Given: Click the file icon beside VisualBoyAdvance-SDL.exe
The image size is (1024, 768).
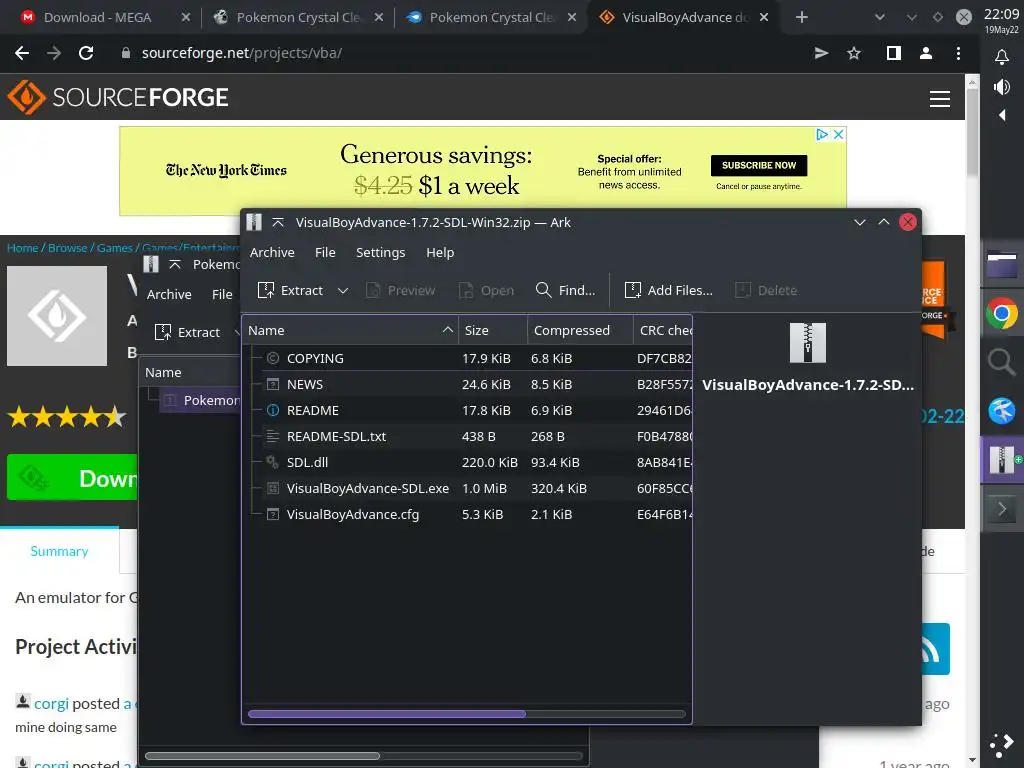Looking at the screenshot, I should [273, 488].
